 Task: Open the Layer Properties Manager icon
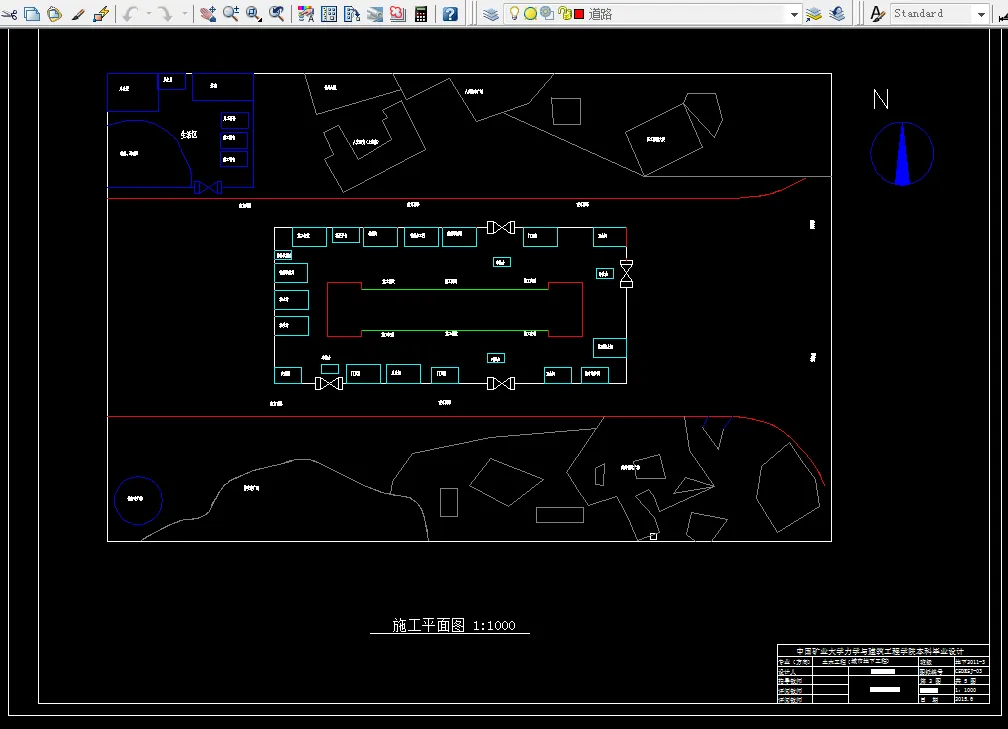click(491, 14)
